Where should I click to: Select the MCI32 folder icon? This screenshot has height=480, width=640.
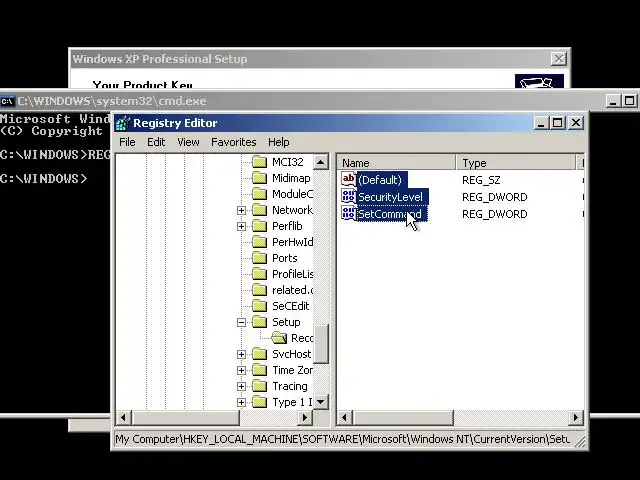260,162
